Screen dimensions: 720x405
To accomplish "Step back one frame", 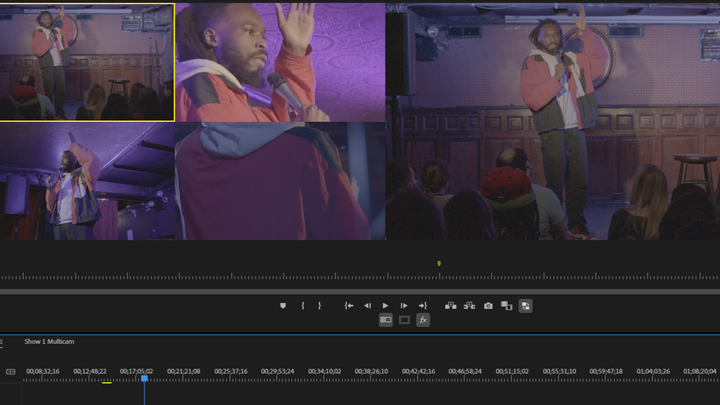I will [367, 306].
